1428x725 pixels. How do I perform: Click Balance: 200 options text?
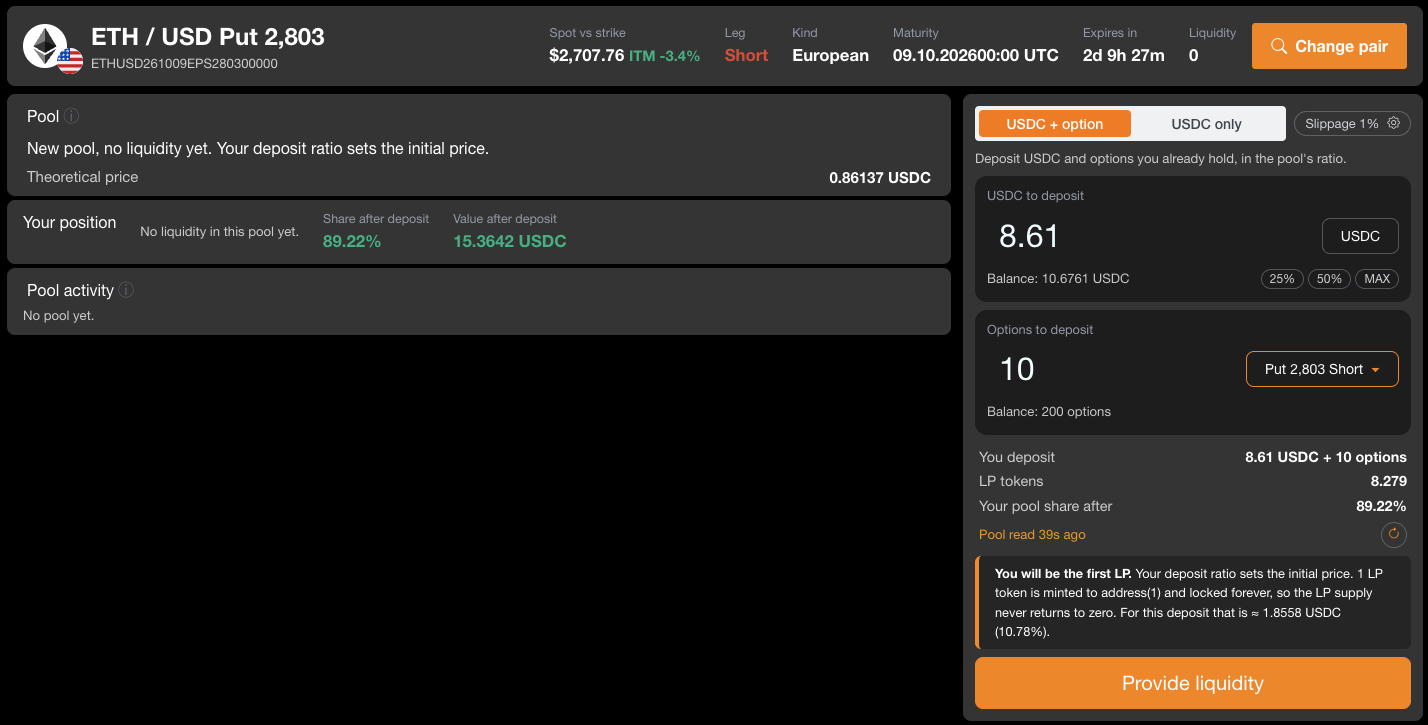pos(1049,412)
